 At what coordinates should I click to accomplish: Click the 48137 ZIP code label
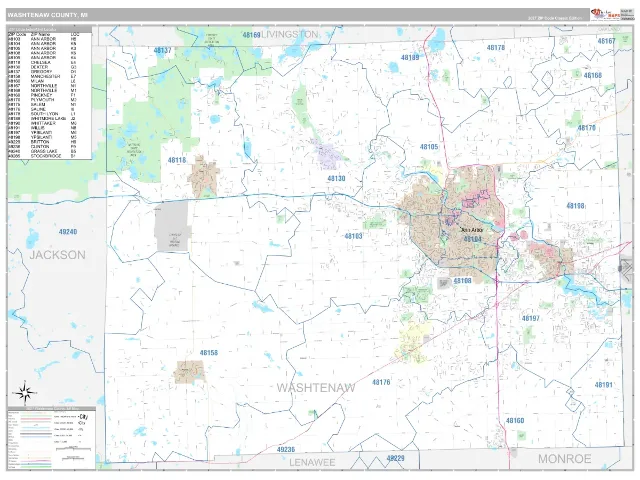162,51
